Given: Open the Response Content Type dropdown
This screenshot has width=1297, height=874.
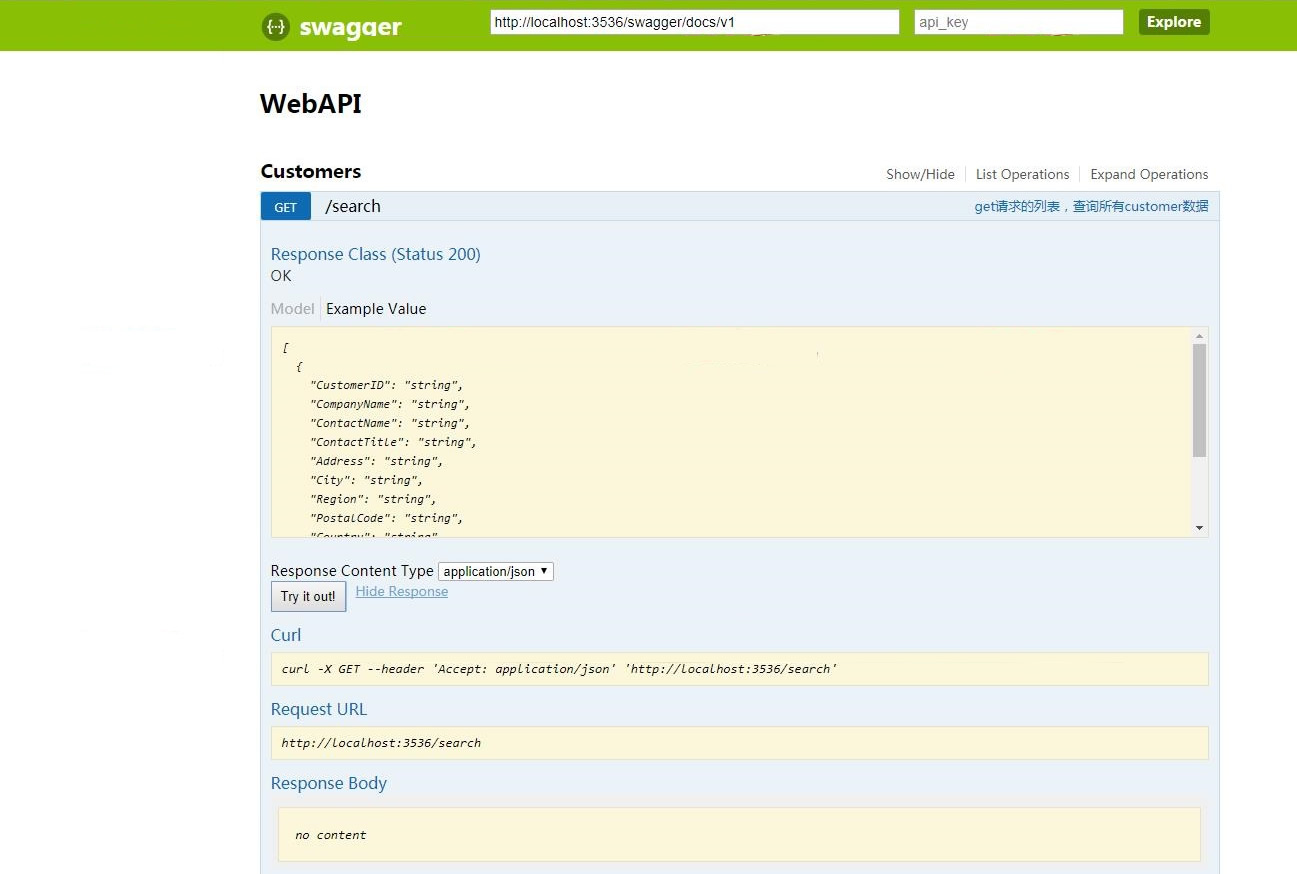Looking at the screenshot, I should pos(496,571).
